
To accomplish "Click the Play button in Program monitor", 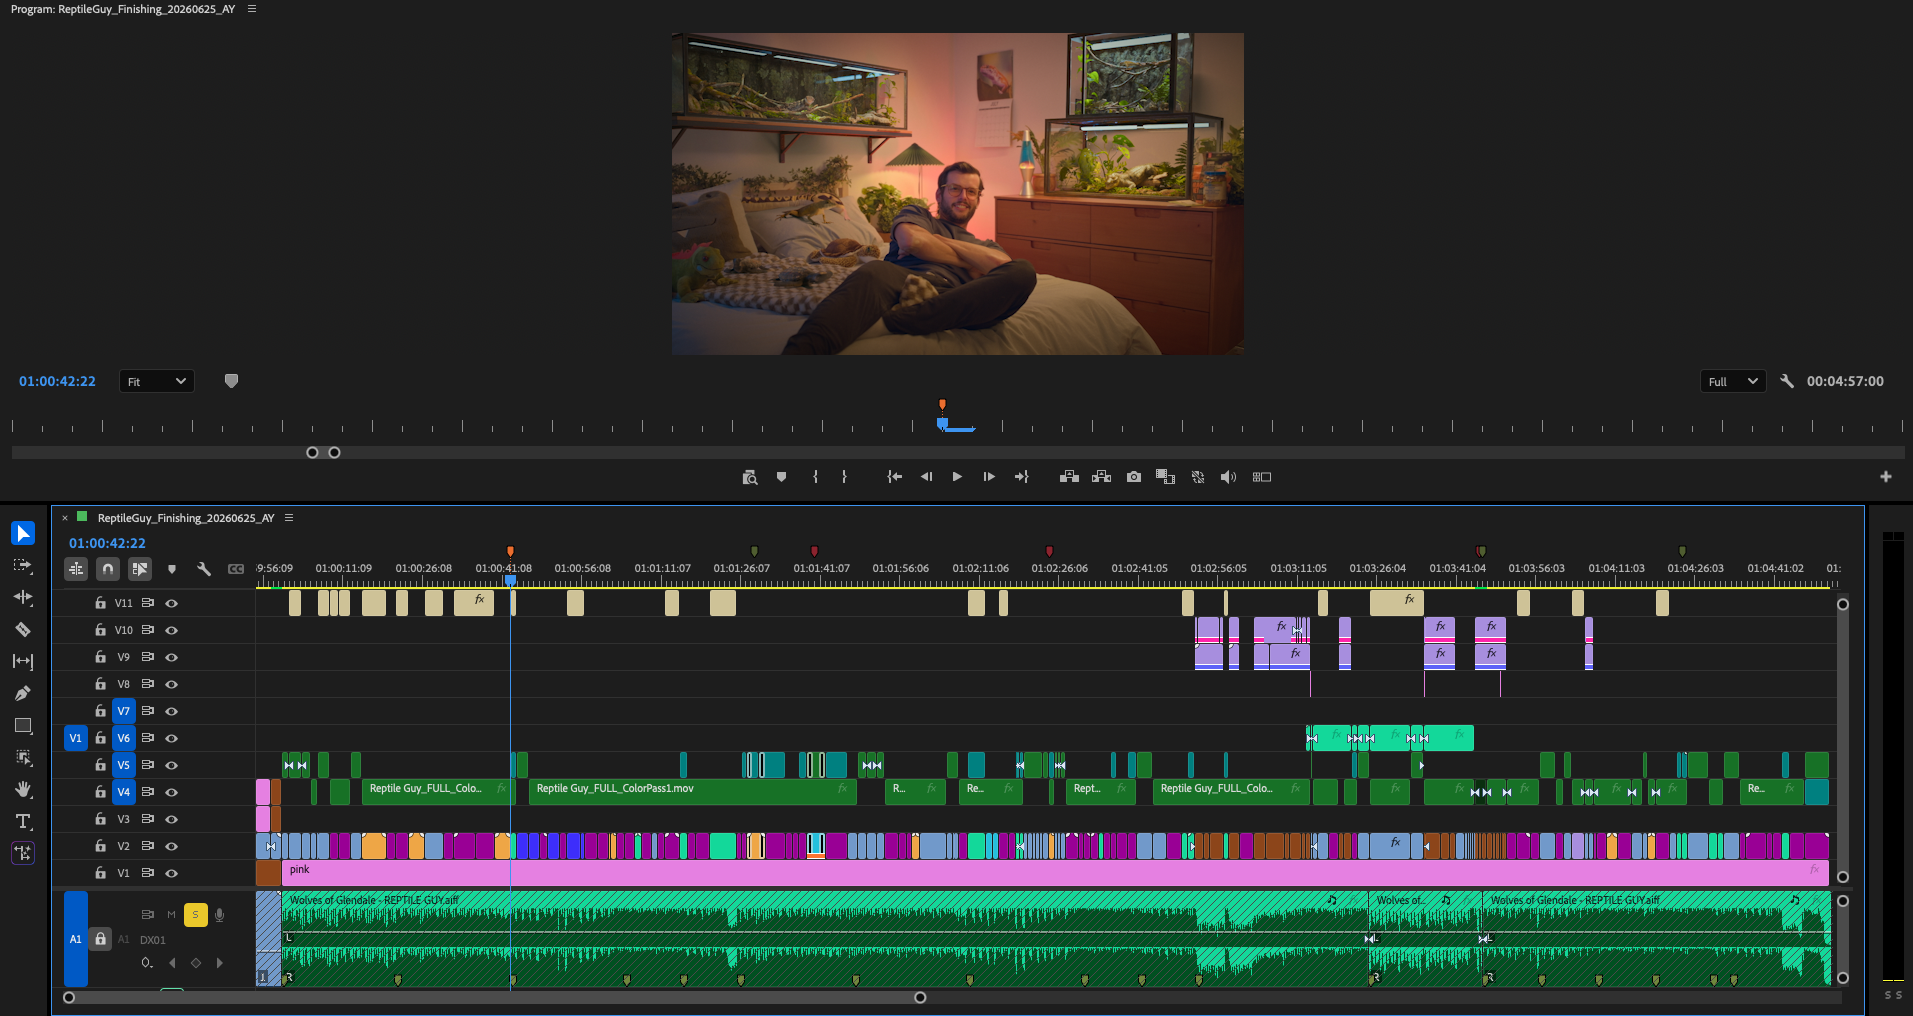I will point(957,477).
